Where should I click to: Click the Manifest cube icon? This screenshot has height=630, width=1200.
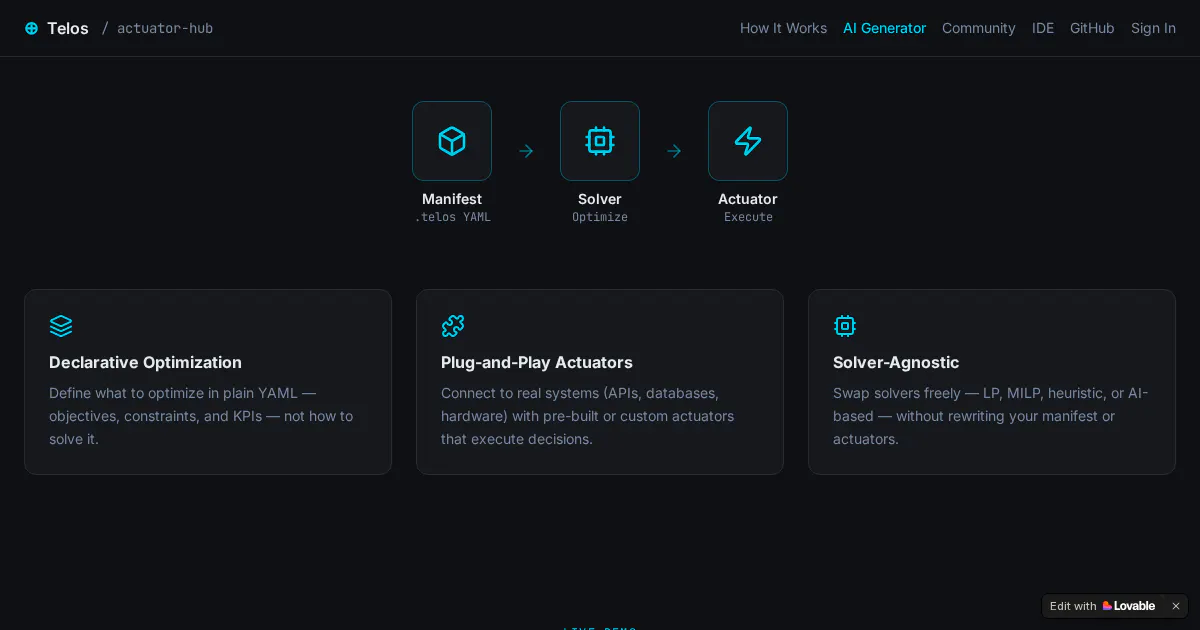point(452,141)
